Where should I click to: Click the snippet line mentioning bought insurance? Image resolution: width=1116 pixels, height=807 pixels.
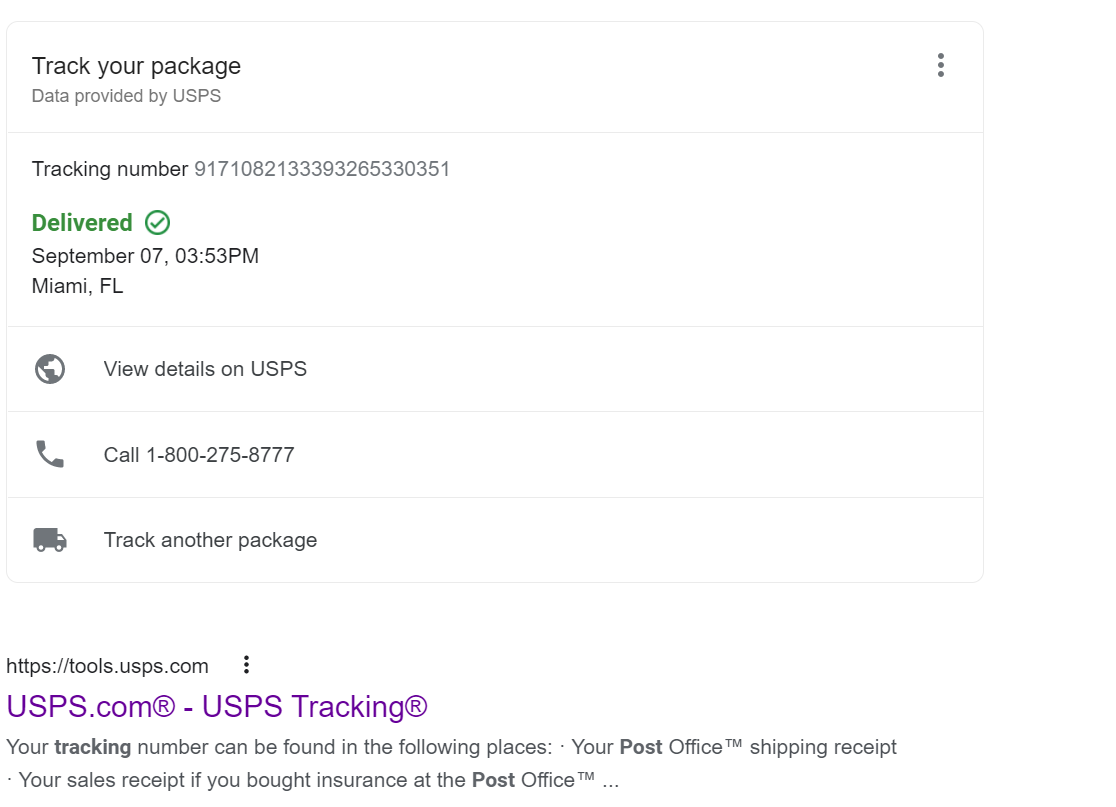click(x=312, y=780)
